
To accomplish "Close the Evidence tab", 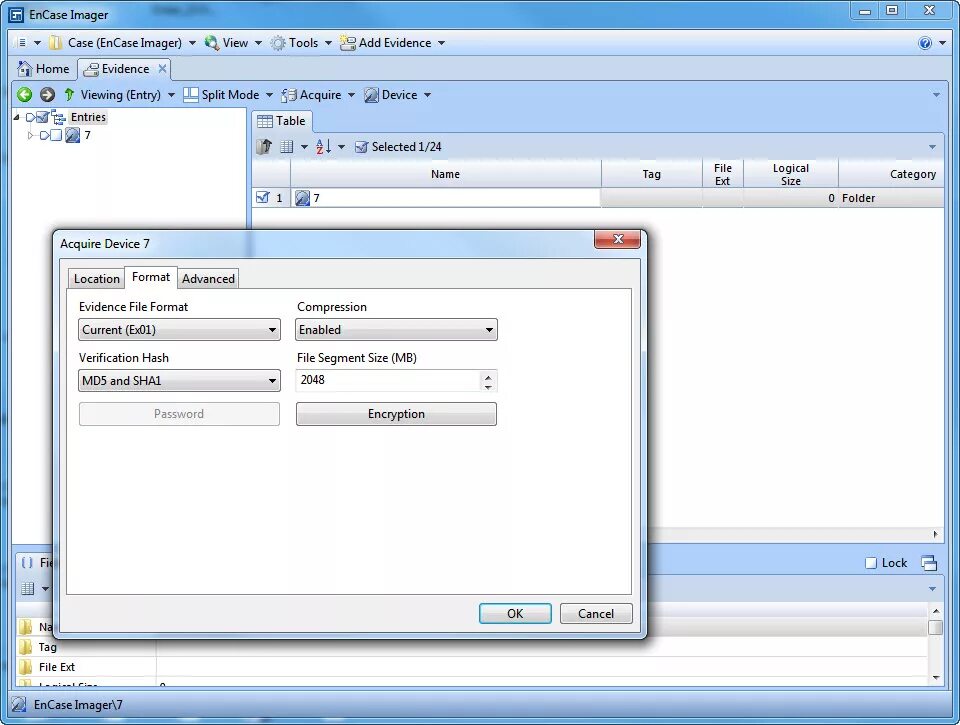I will point(162,69).
